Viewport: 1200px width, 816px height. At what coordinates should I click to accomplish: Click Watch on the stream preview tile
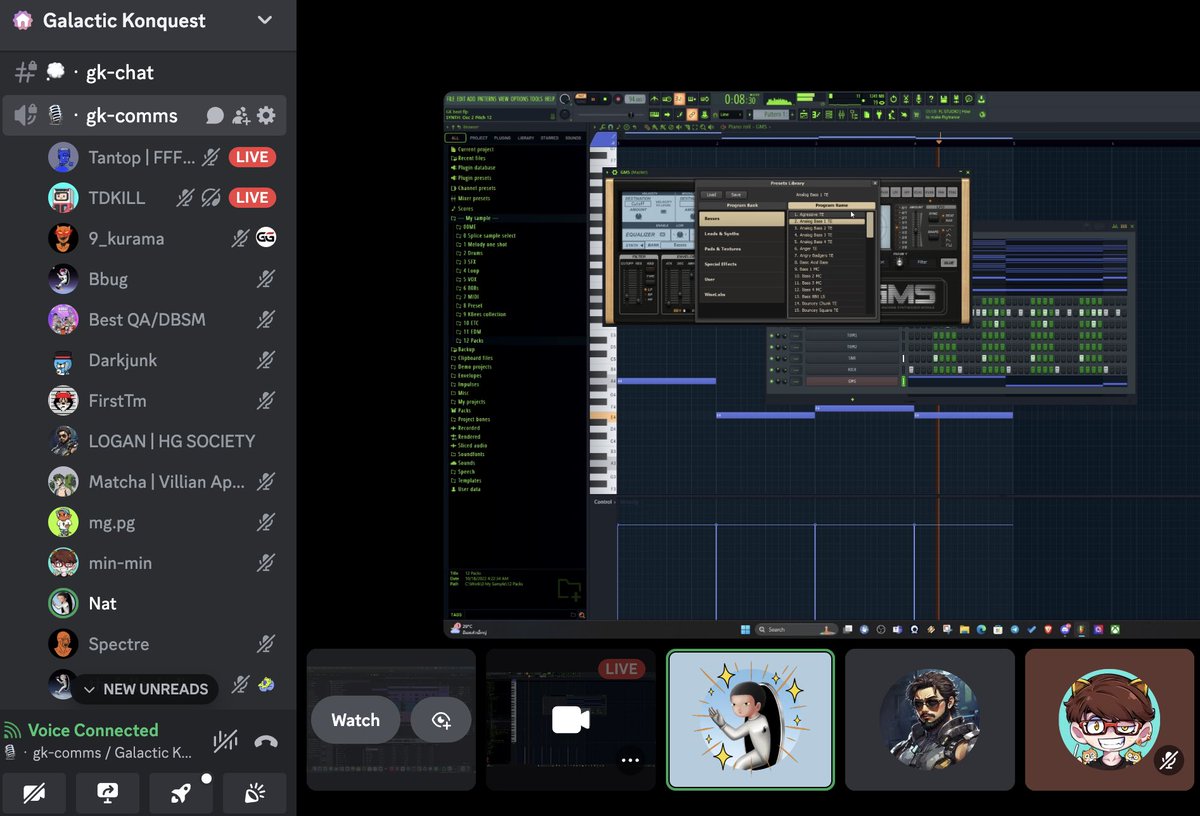pos(355,720)
